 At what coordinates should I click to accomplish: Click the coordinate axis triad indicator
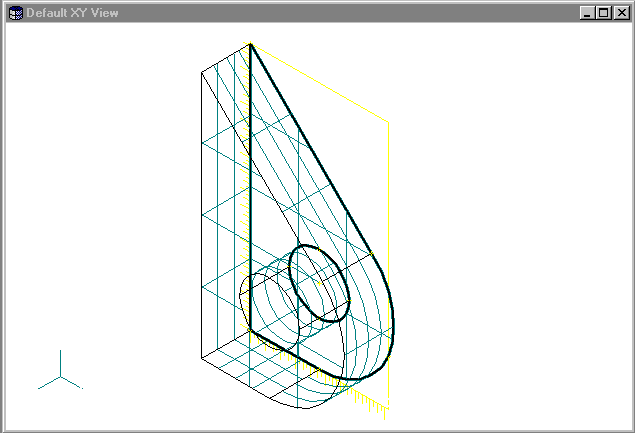coord(60,370)
